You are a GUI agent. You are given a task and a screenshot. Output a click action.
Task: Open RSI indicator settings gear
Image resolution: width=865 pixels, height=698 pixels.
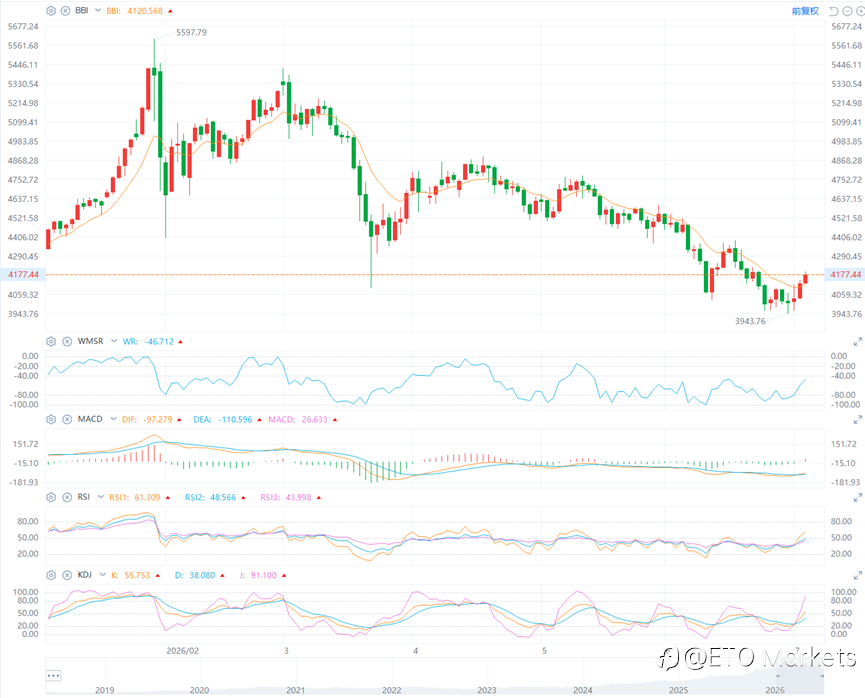(x=51, y=497)
